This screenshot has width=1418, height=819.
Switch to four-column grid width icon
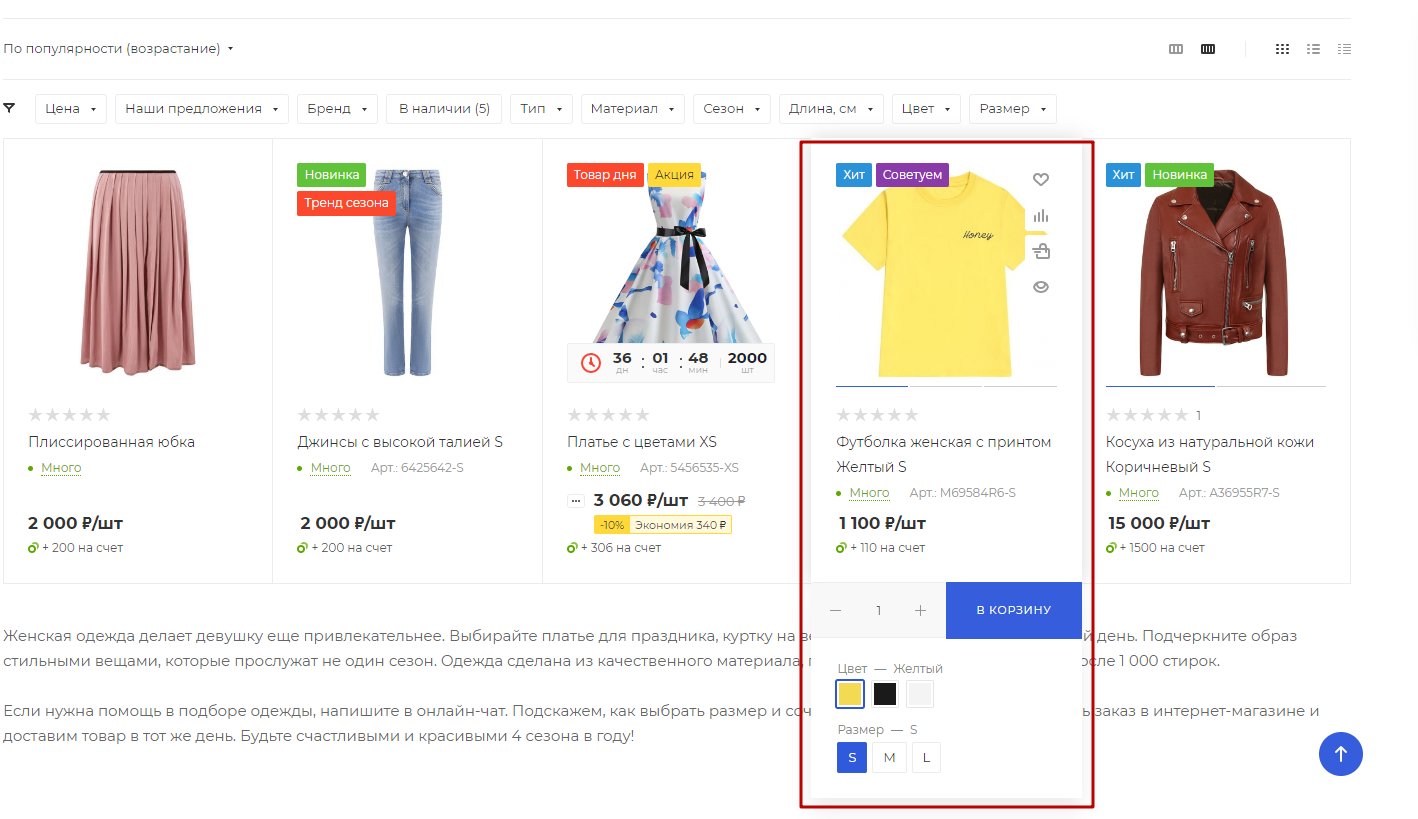[x=1208, y=49]
